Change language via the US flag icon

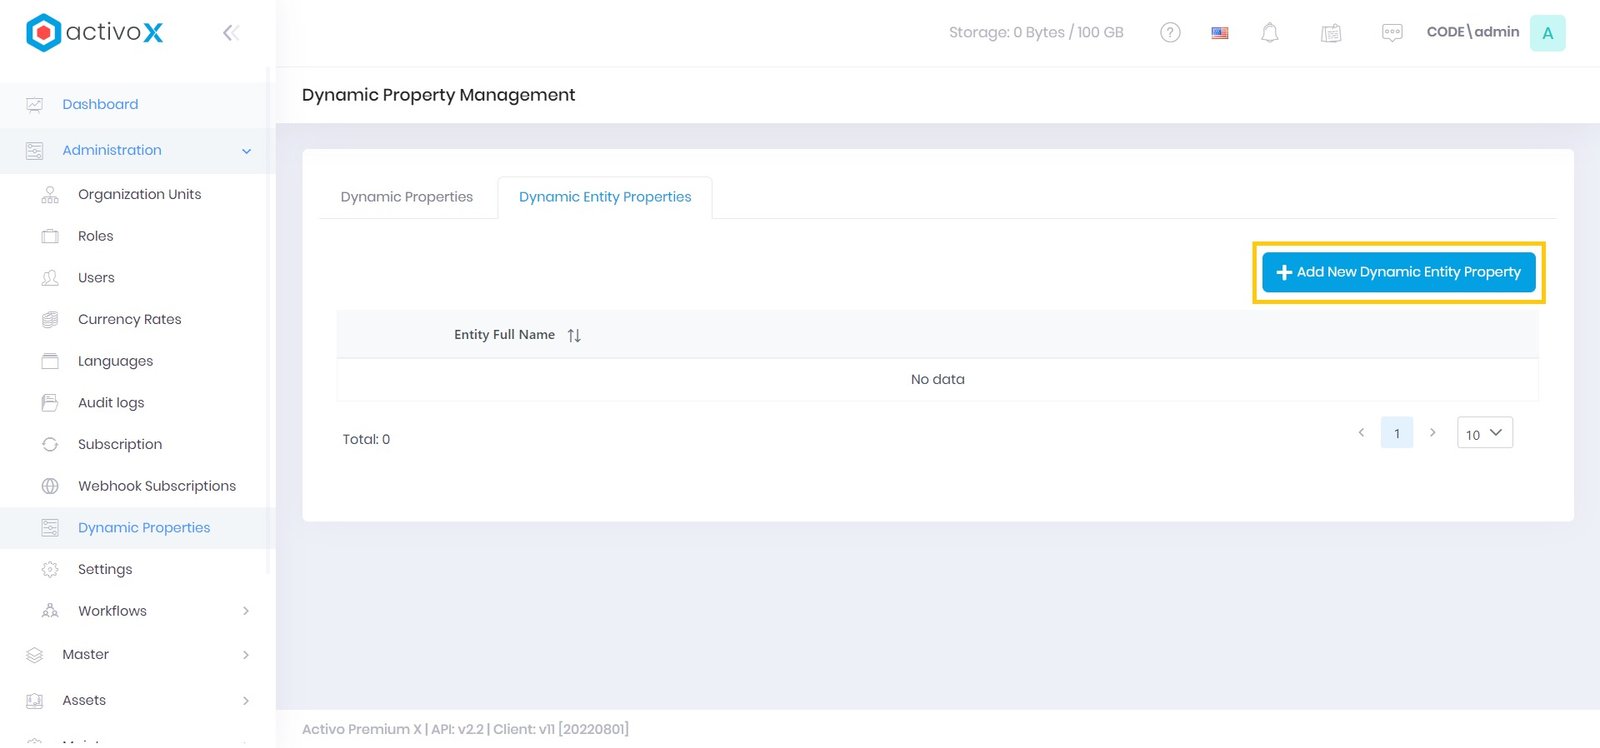1220,33
